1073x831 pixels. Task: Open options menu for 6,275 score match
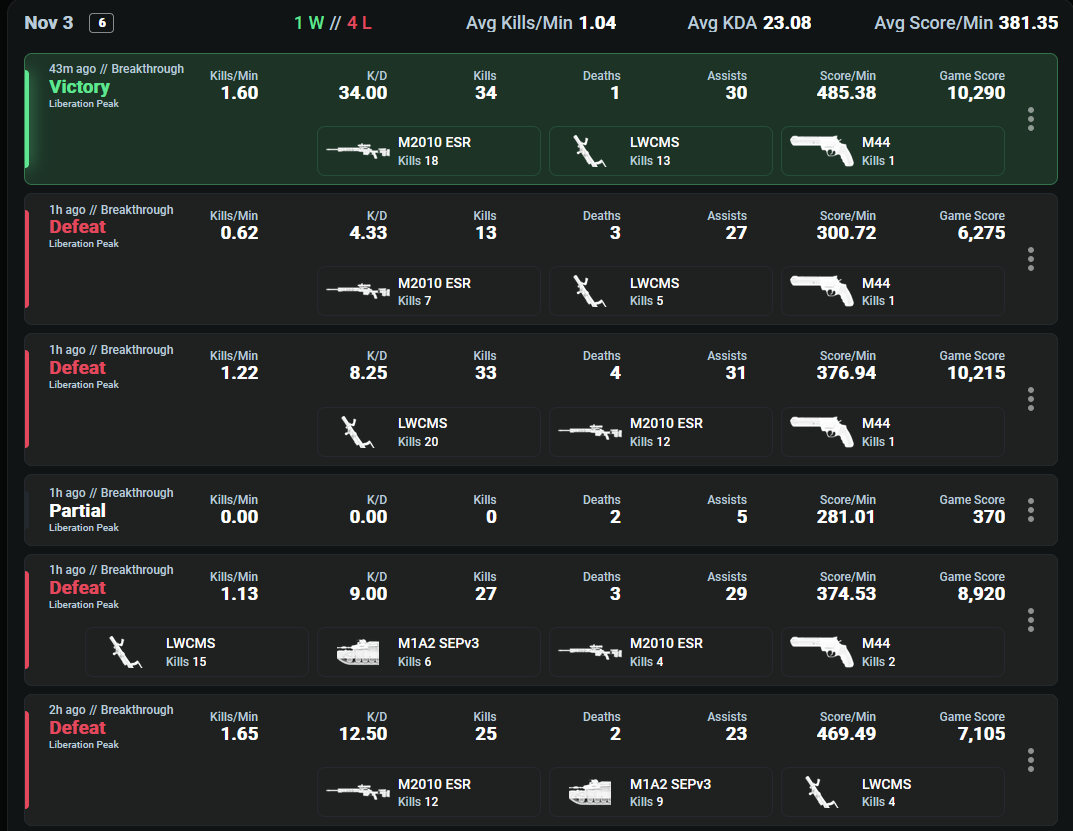1031,259
